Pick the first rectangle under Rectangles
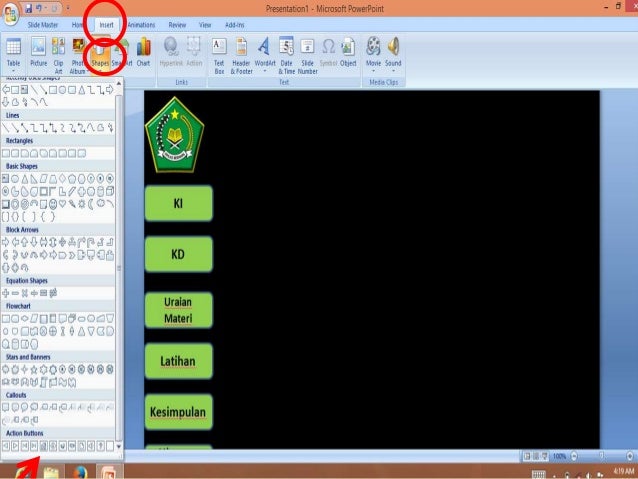Viewport: 638px width, 479px height. click(6, 153)
